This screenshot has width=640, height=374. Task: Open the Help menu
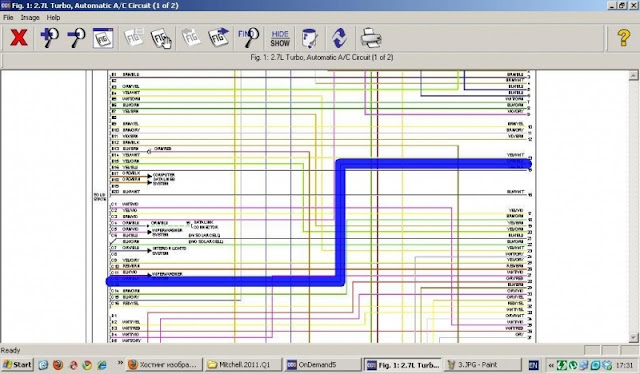[x=53, y=18]
